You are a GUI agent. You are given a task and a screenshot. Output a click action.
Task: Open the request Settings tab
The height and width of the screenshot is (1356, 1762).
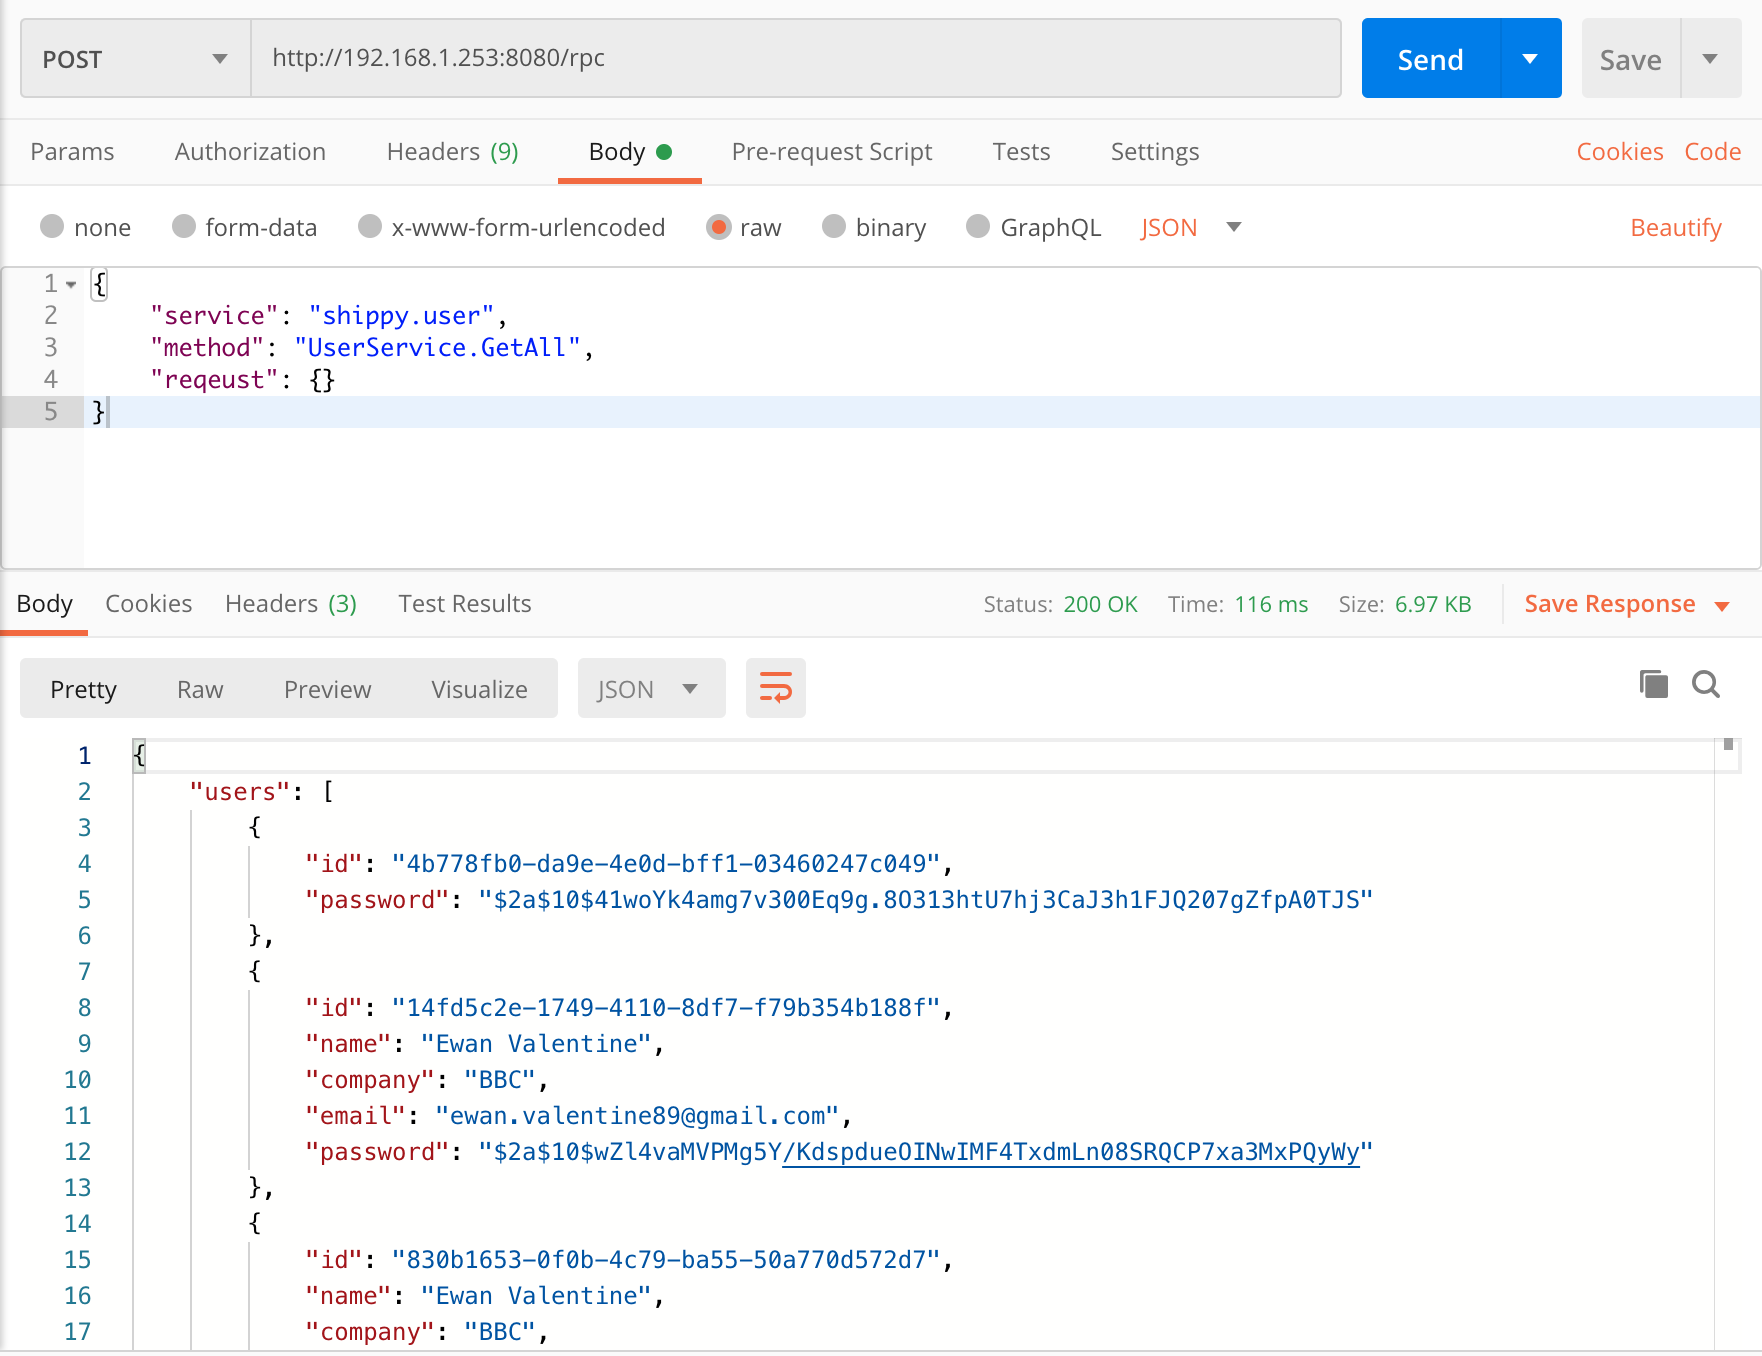[1155, 152]
